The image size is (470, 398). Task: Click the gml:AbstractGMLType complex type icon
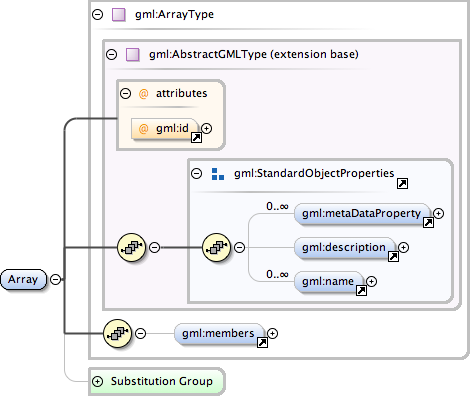coord(133,54)
